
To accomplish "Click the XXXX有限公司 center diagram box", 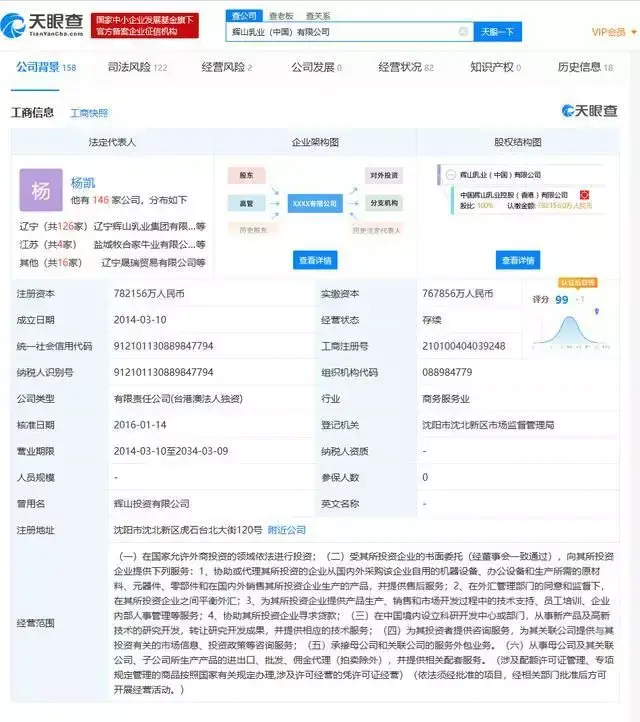I will point(315,203).
